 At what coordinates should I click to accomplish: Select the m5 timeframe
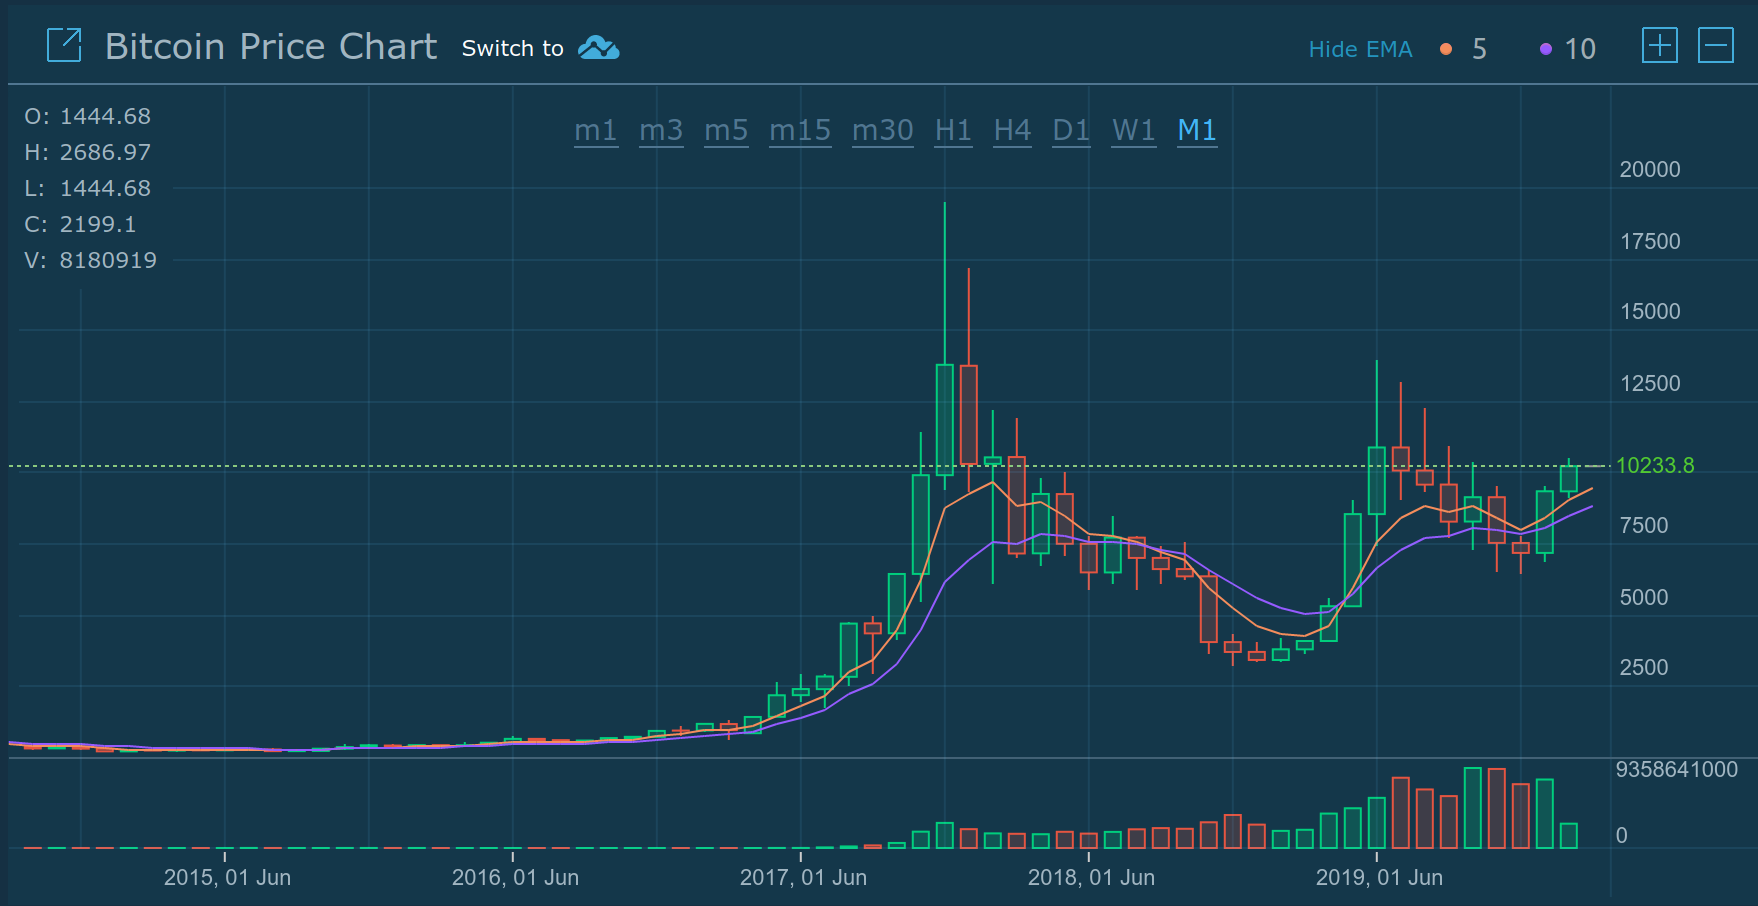point(726,130)
